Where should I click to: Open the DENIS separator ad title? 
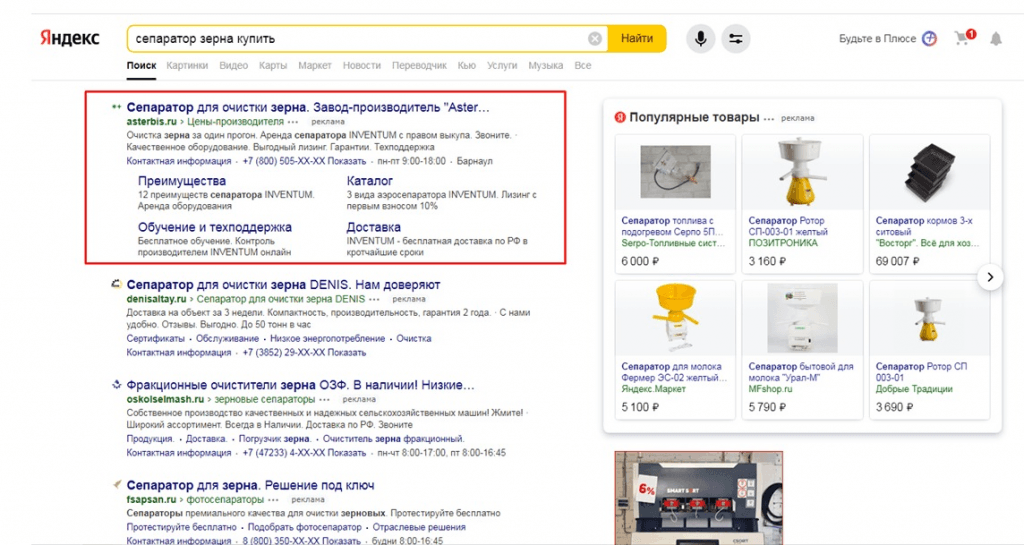283,285
